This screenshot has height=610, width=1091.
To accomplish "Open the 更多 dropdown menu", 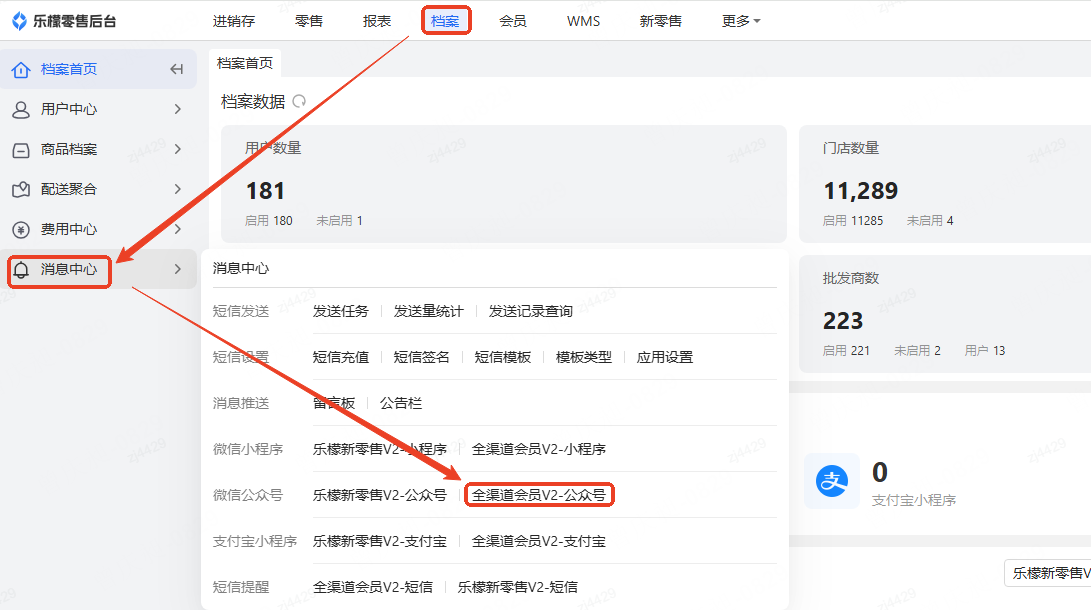I will click(x=741, y=21).
